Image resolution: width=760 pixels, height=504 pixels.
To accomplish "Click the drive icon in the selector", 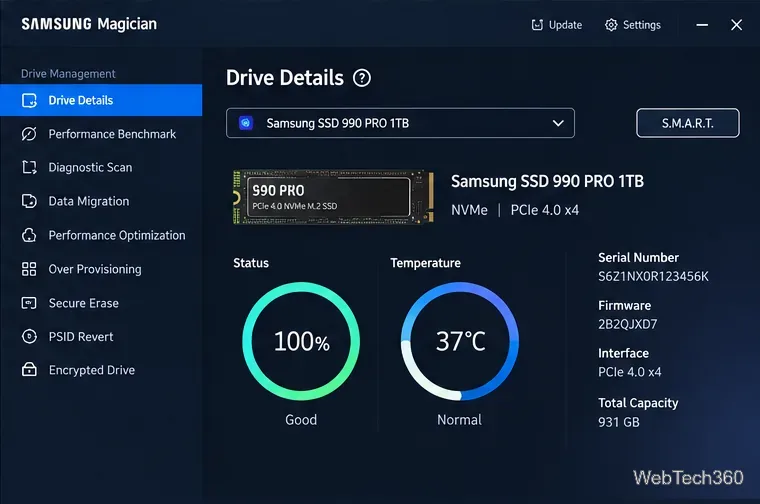I will click(246, 123).
